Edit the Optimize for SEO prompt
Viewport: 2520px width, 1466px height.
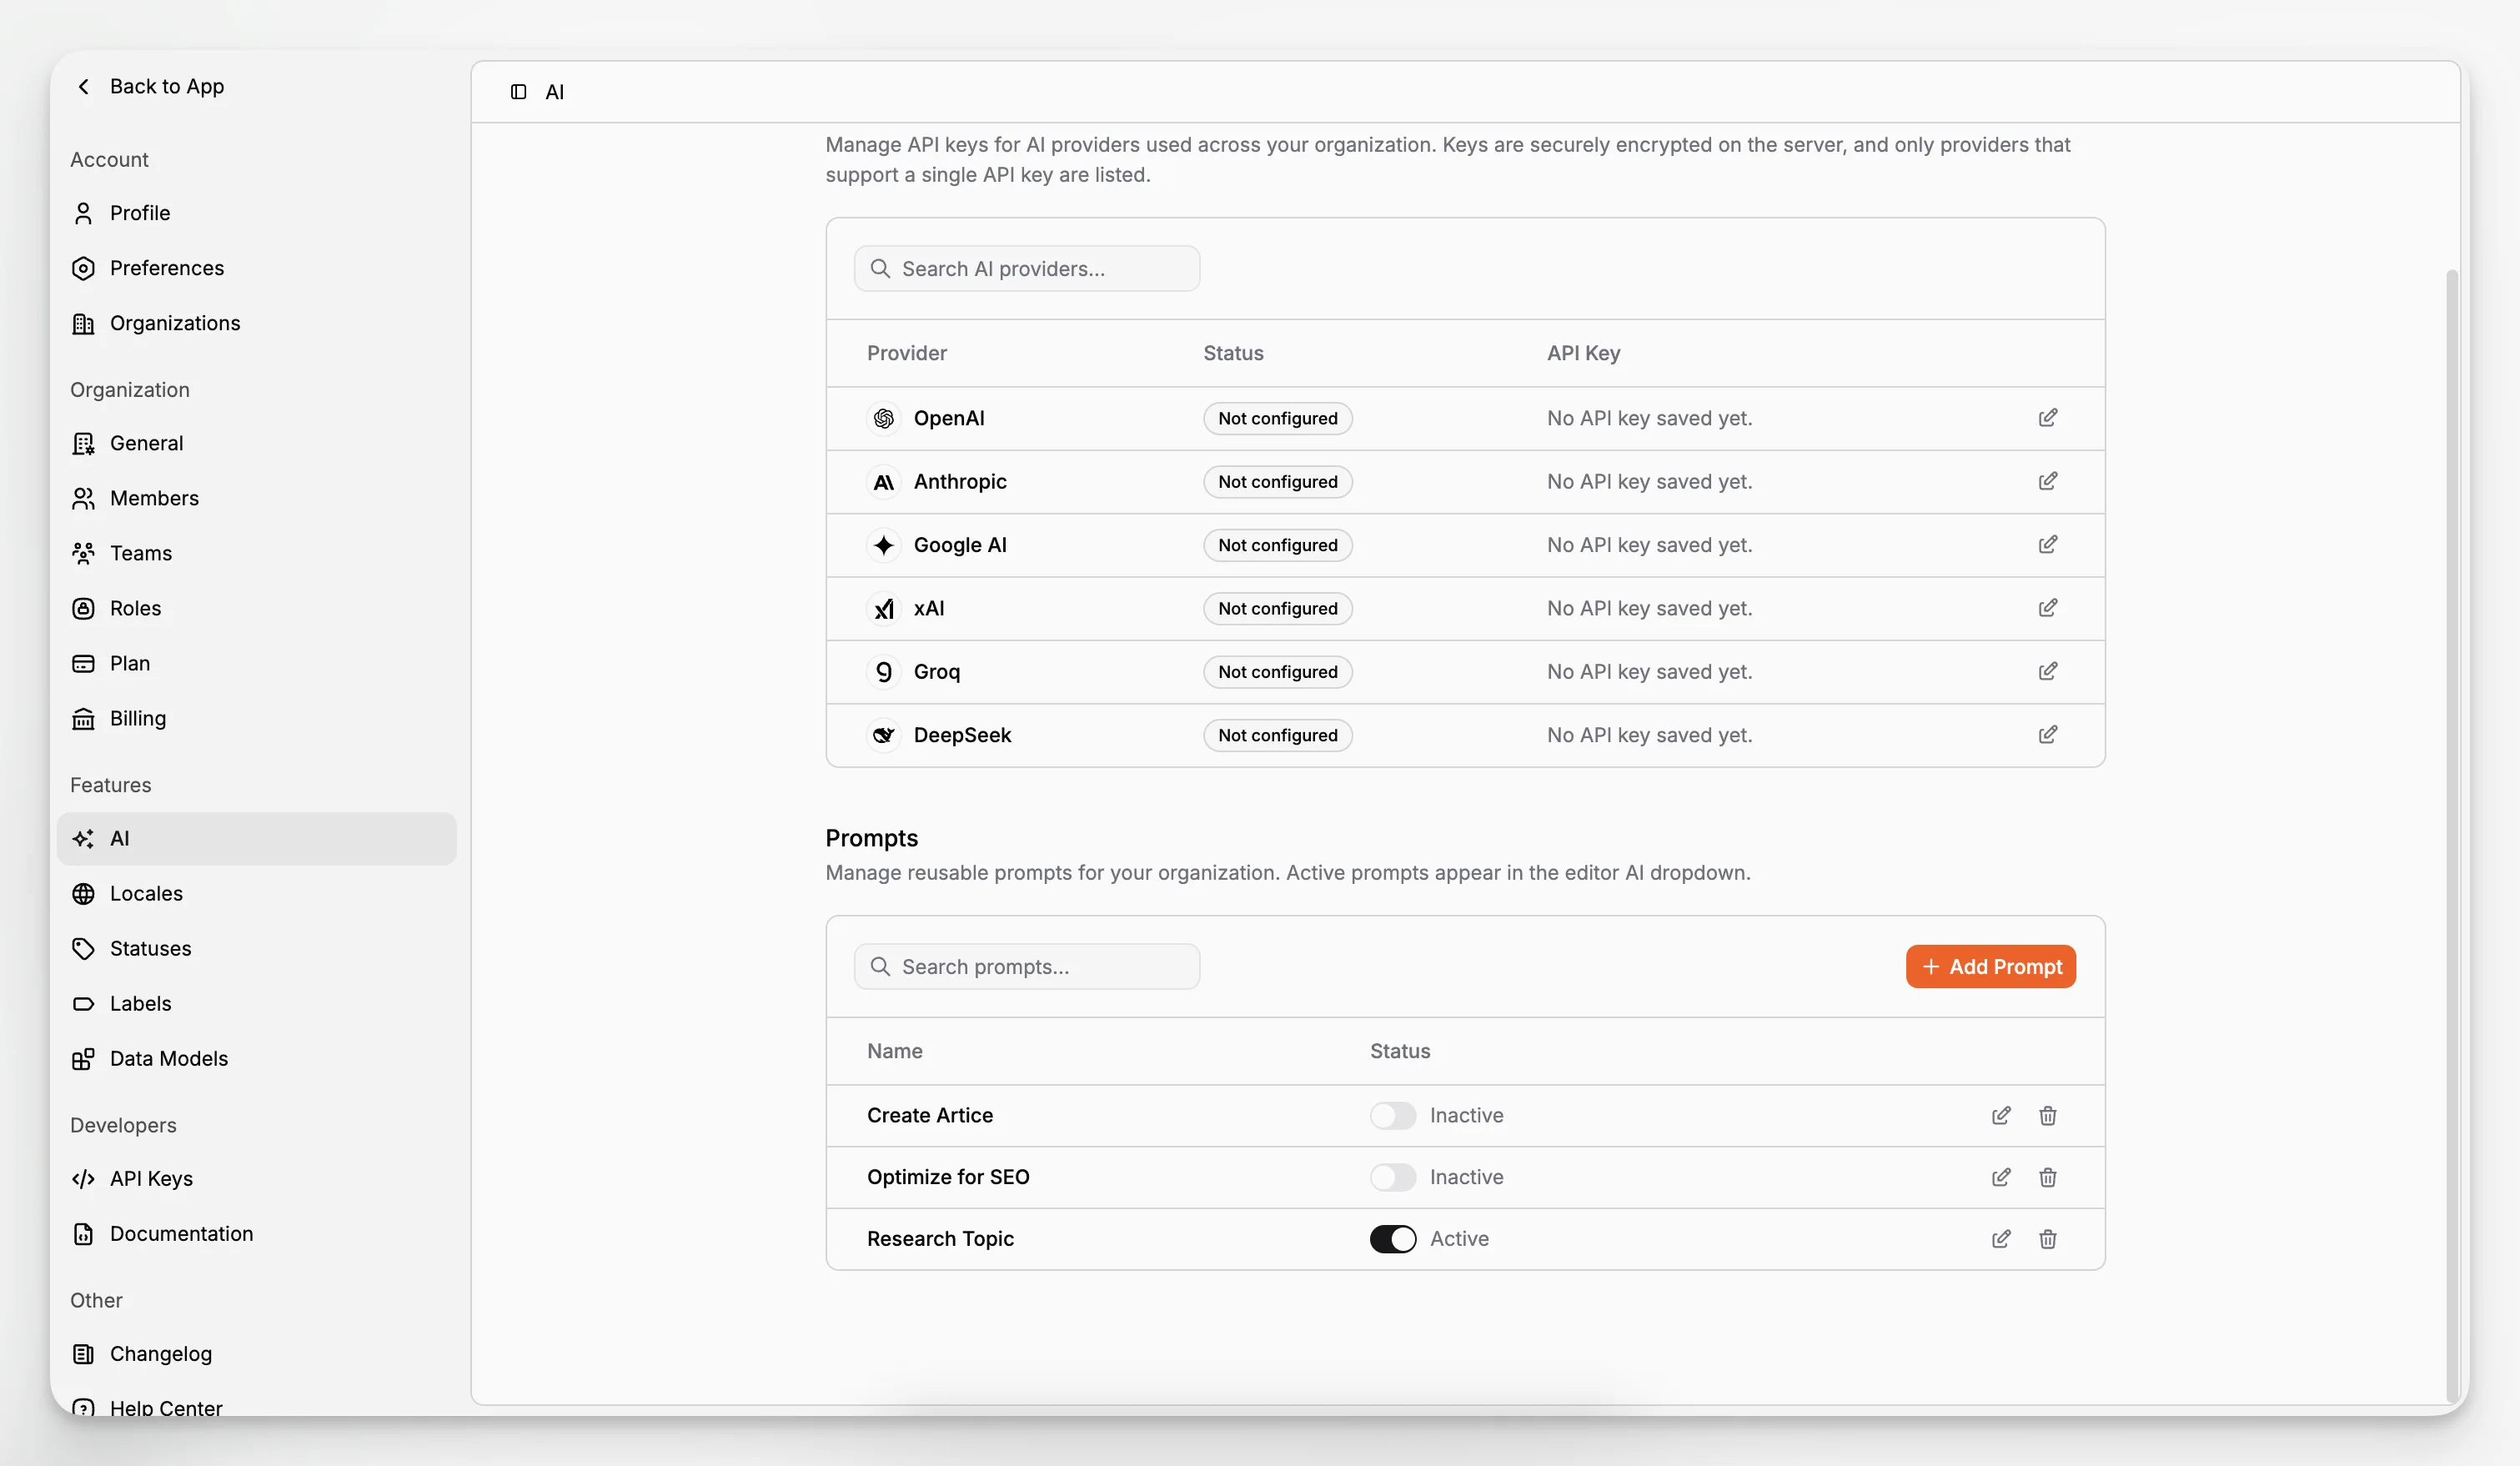click(x=2000, y=1177)
